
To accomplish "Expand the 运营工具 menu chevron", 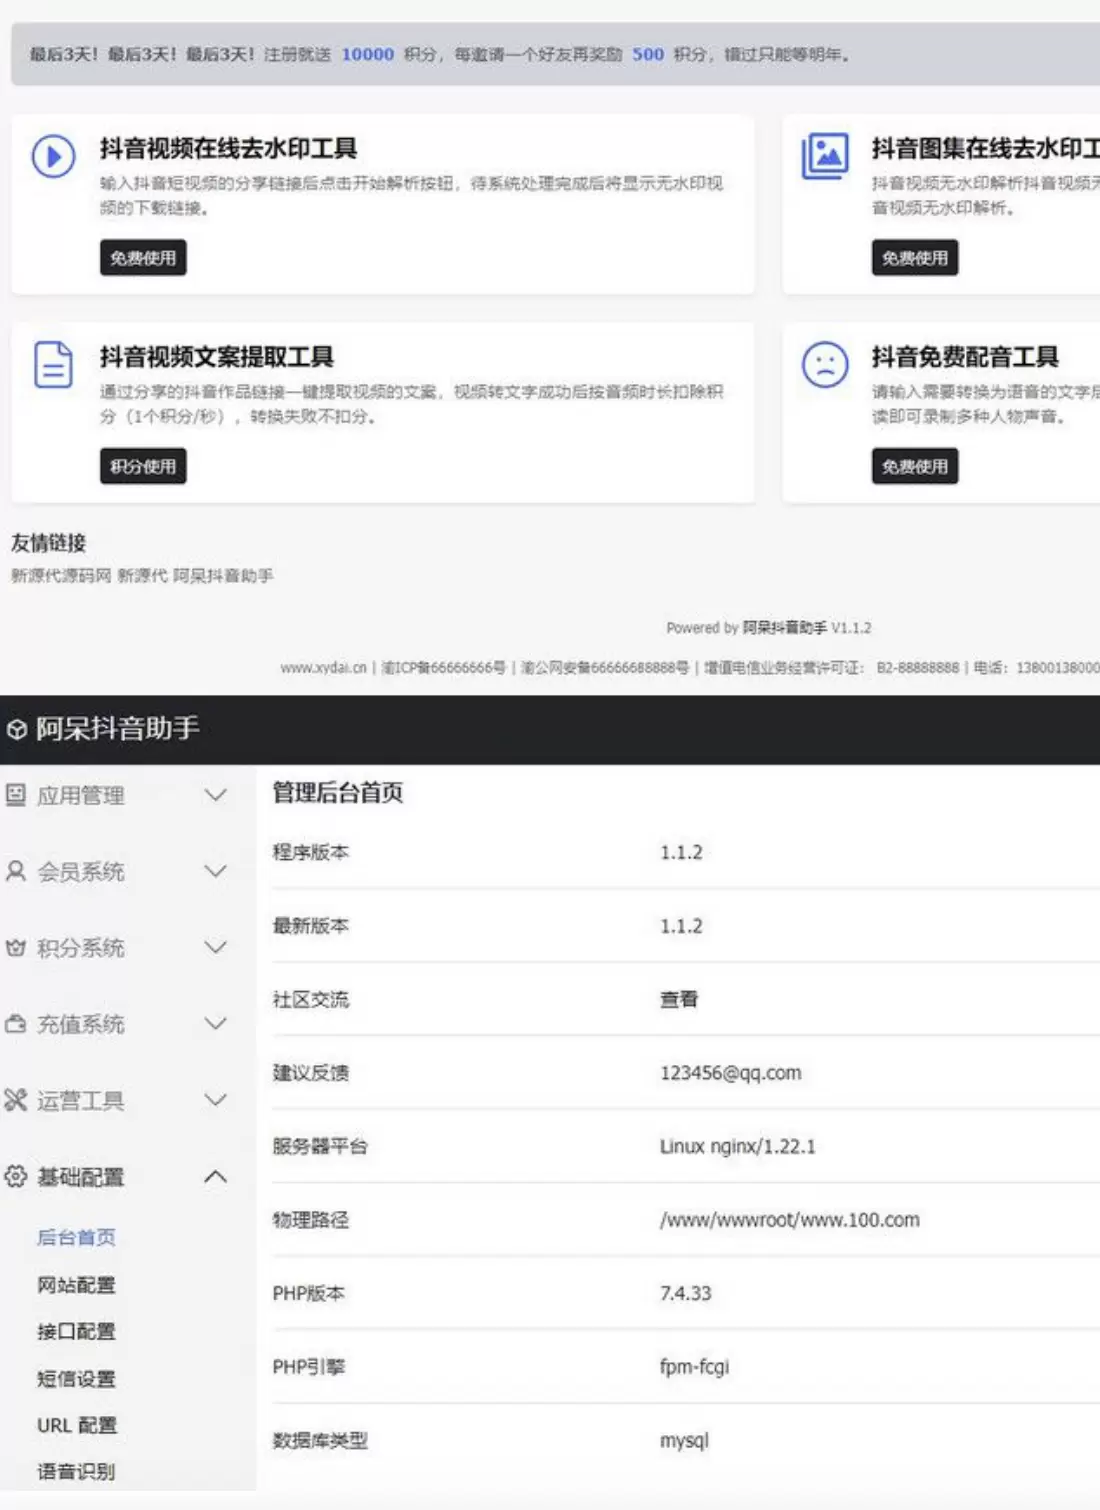I will [x=215, y=1100].
